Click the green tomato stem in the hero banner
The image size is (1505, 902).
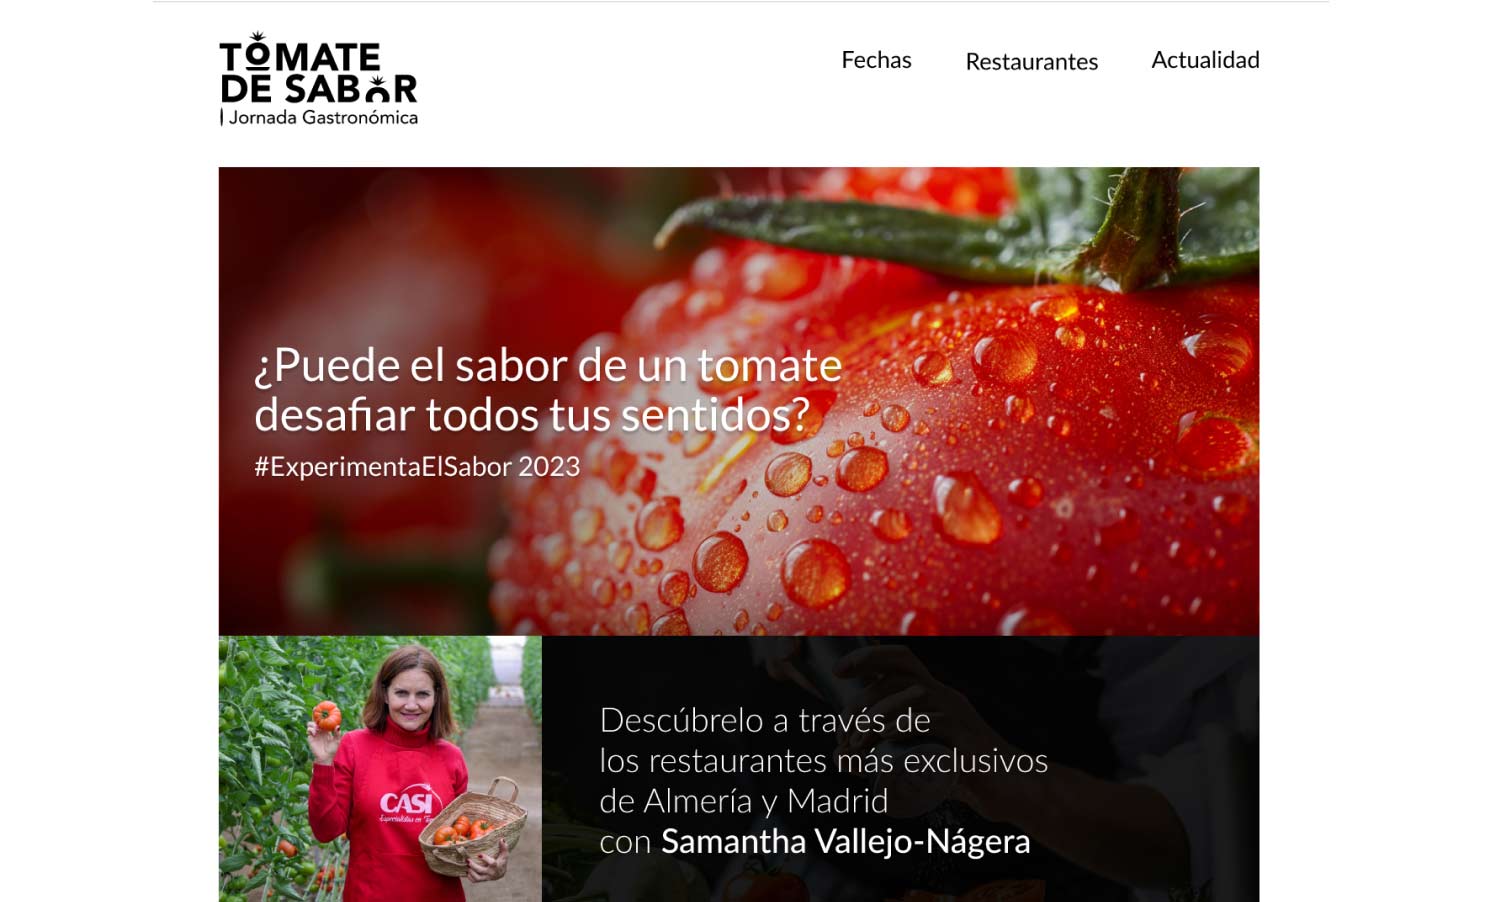point(1130,226)
